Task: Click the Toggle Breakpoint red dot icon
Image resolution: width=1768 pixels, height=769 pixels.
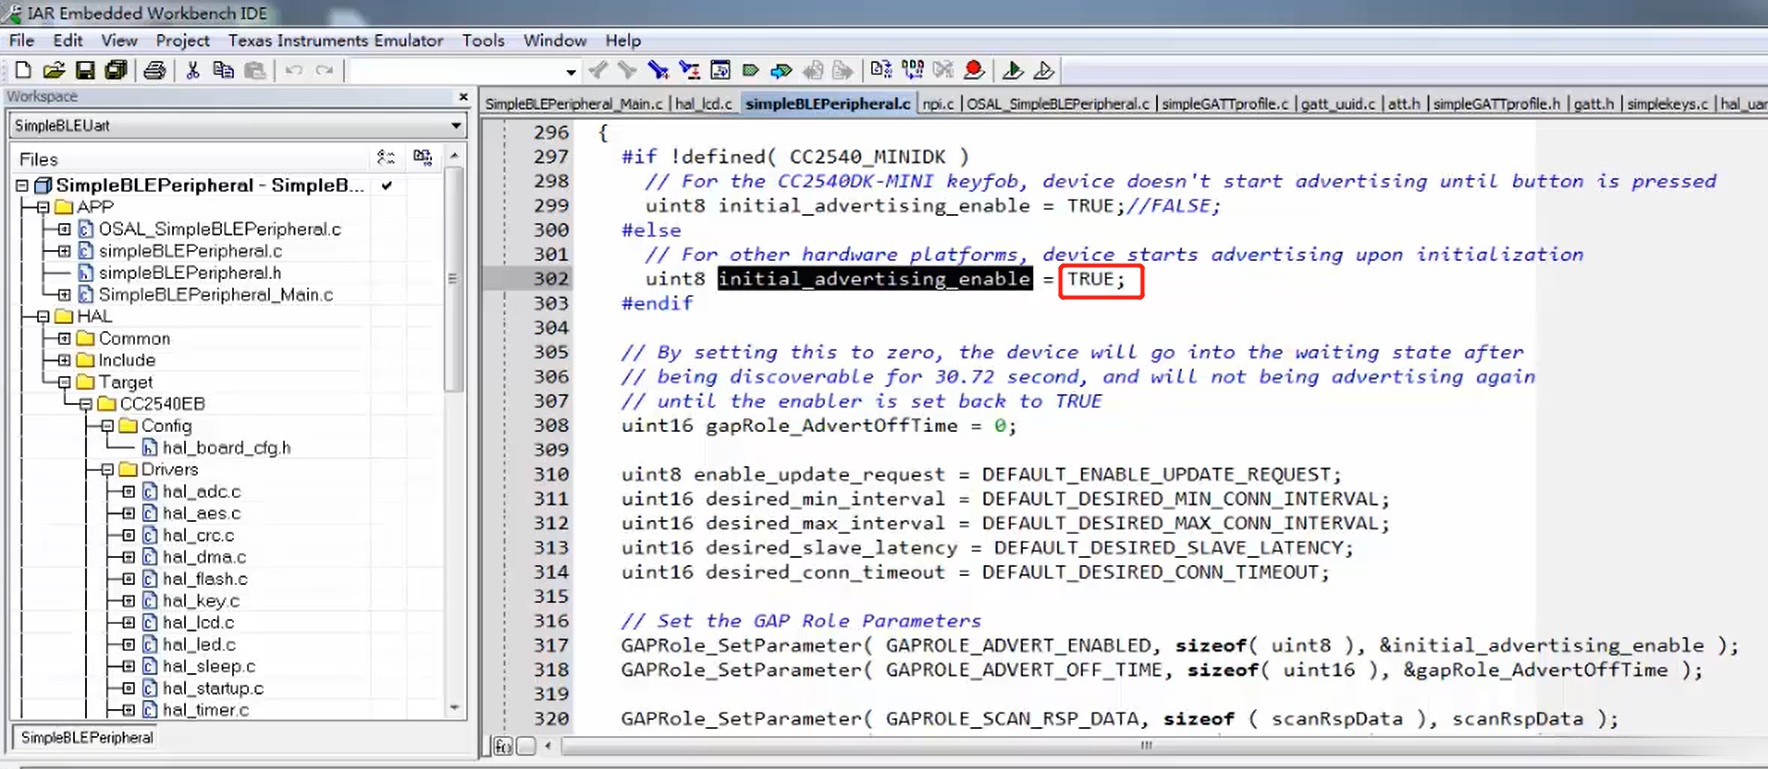Action: (974, 70)
